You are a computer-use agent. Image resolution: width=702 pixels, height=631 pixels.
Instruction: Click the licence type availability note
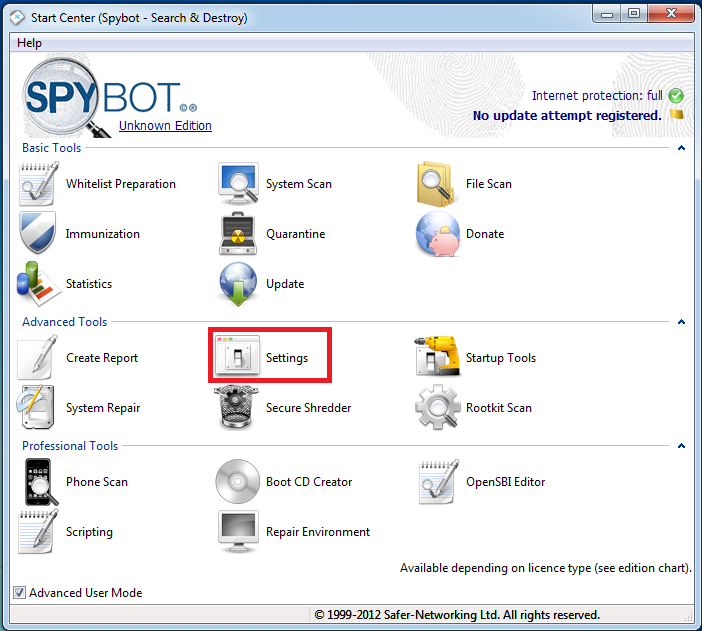click(x=546, y=568)
